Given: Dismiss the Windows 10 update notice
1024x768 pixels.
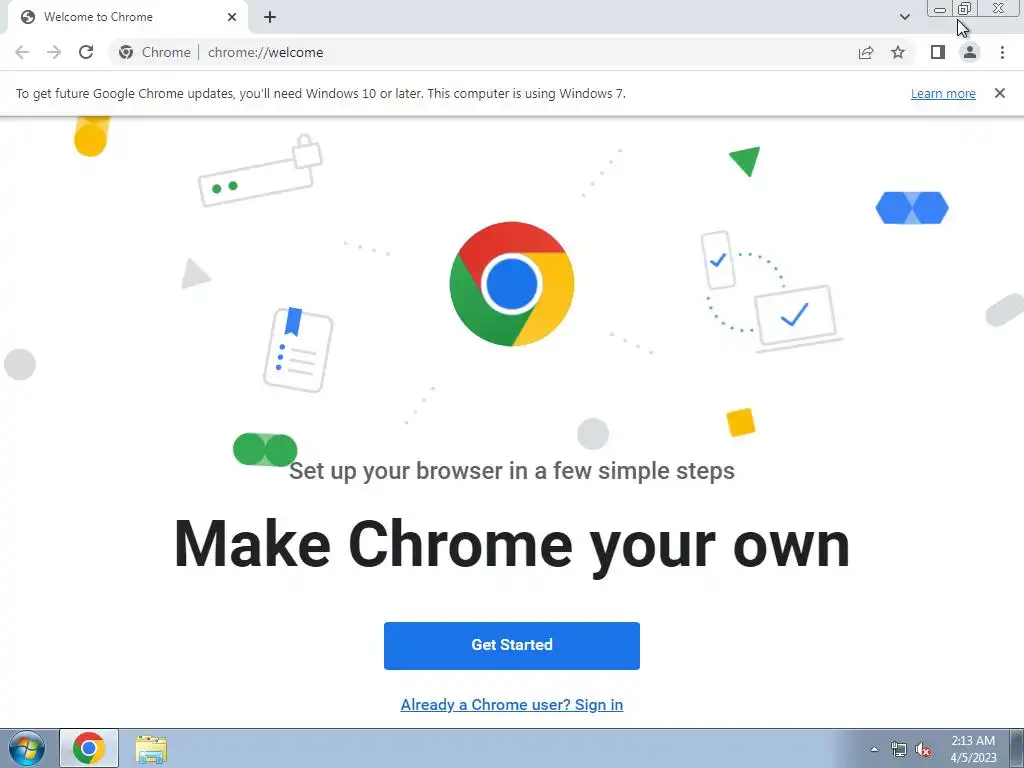Looking at the screenshot, I should point(1000,93).
